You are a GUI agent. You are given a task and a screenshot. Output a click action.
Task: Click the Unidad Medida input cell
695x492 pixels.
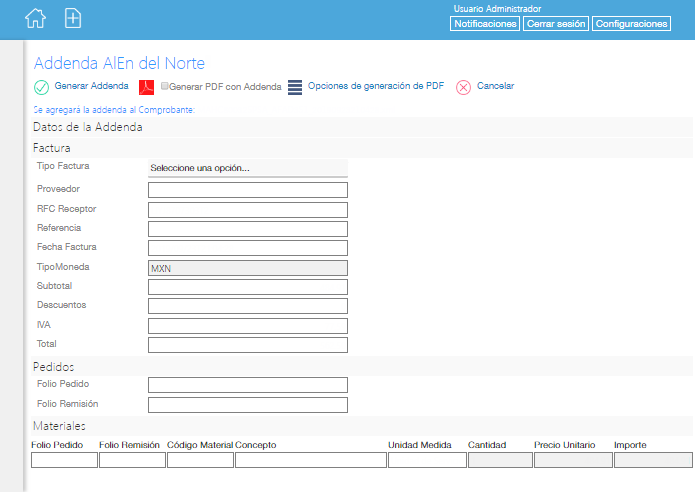point(427,460)
